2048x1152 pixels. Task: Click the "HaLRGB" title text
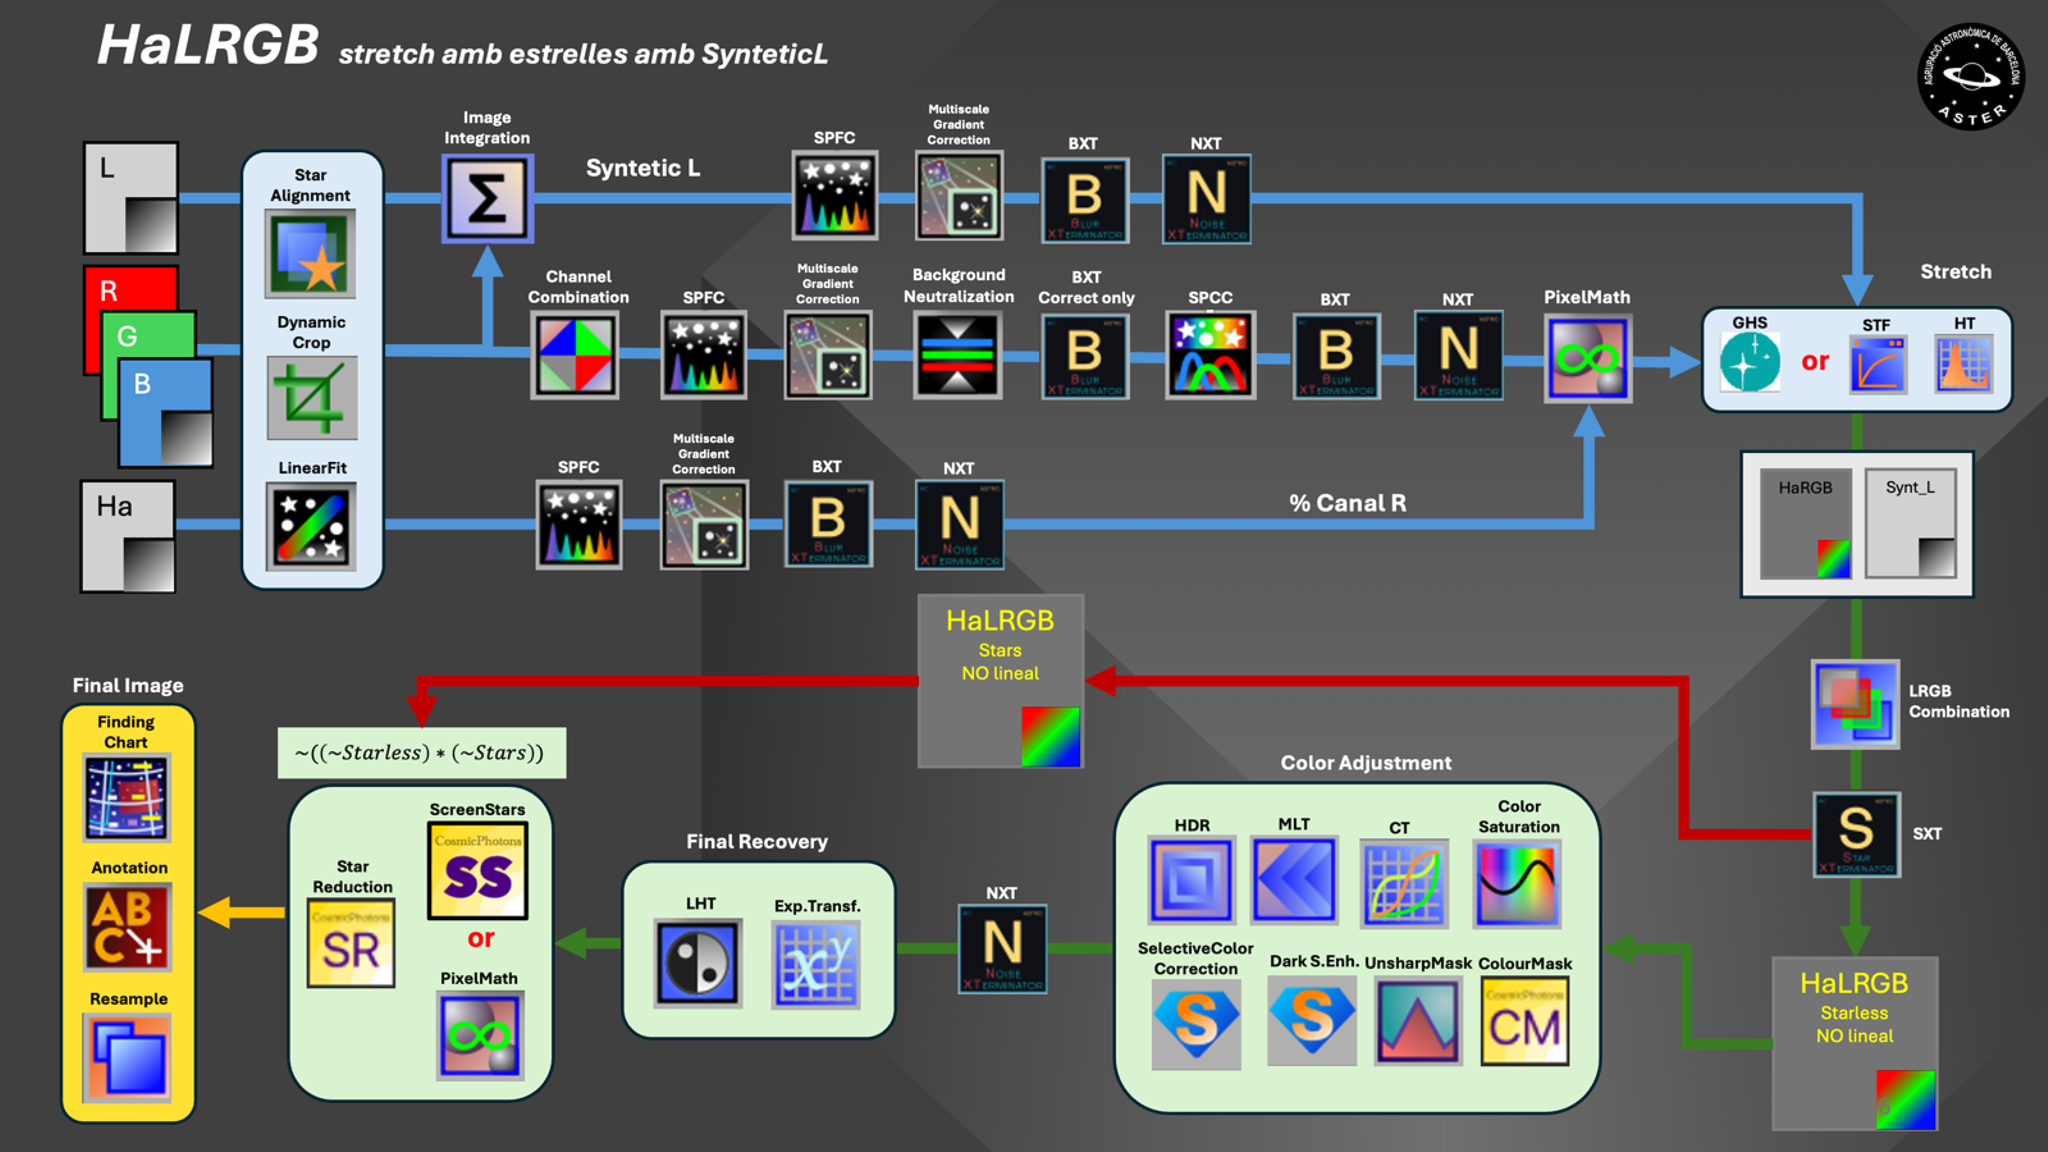pyautogui.click(x=208, y=45)
